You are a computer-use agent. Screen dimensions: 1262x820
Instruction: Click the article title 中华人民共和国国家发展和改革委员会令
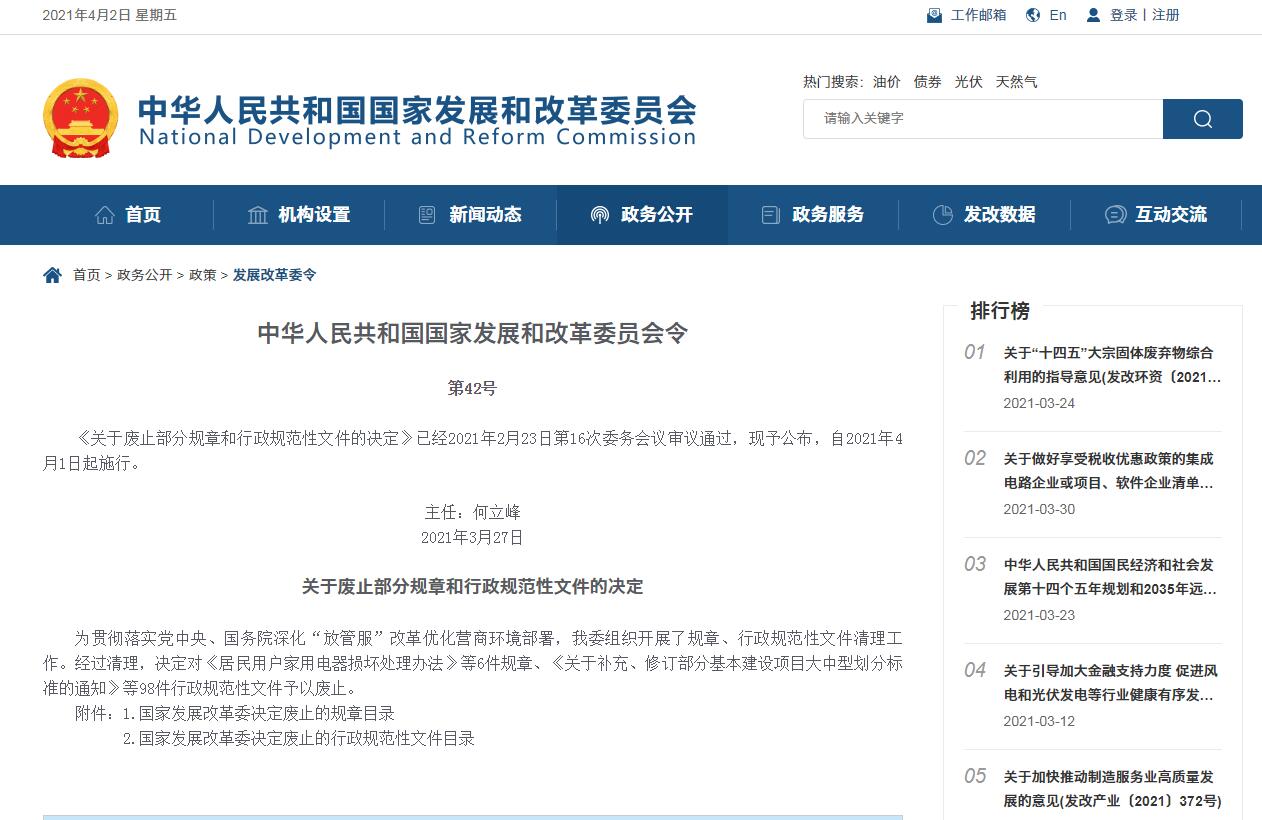point(472,333)
